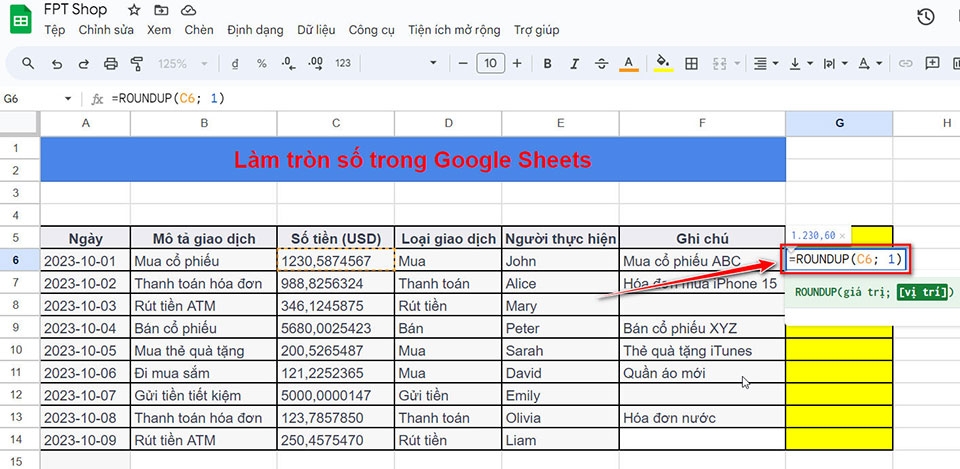Open the text color picker
This screenshot has height=469, width=960.
pyautogui.click(x=629, y=63)
